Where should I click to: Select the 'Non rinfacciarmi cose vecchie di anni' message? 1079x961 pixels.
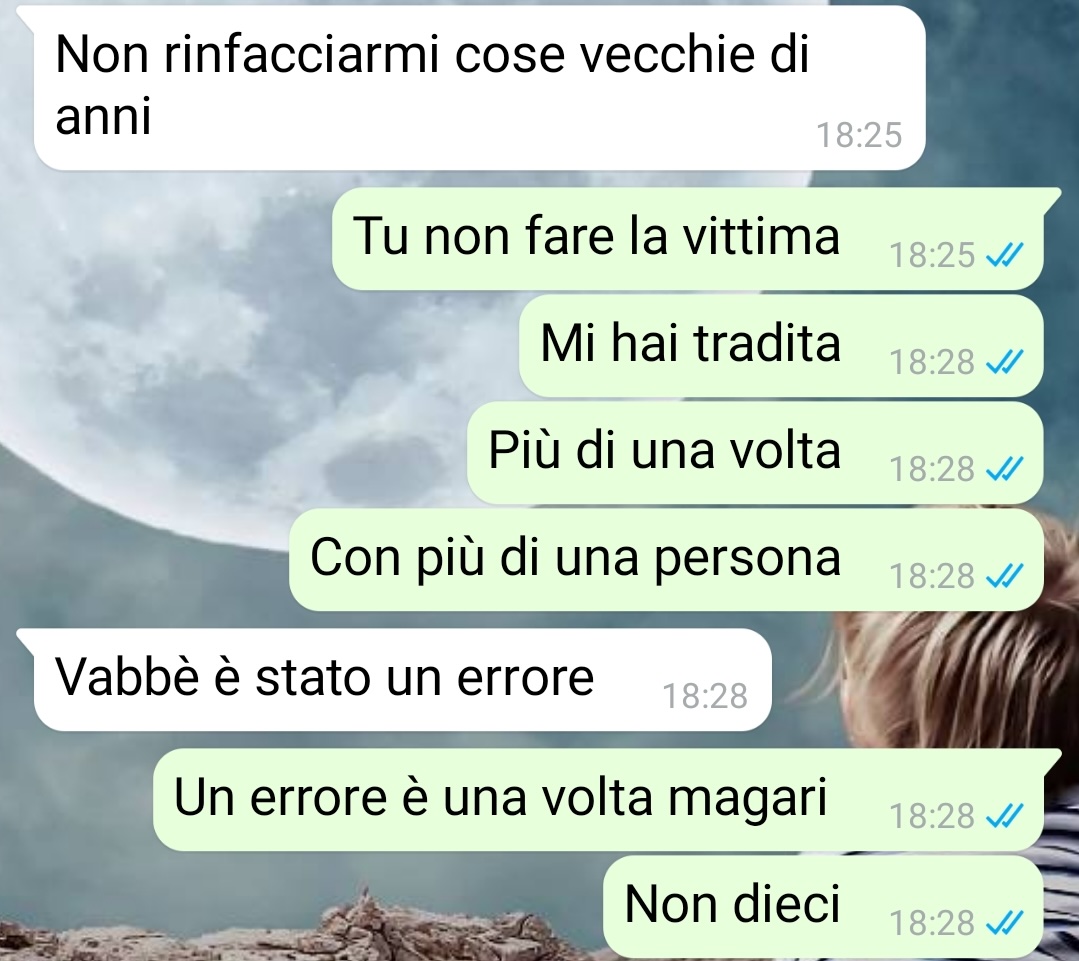[480, 87]
